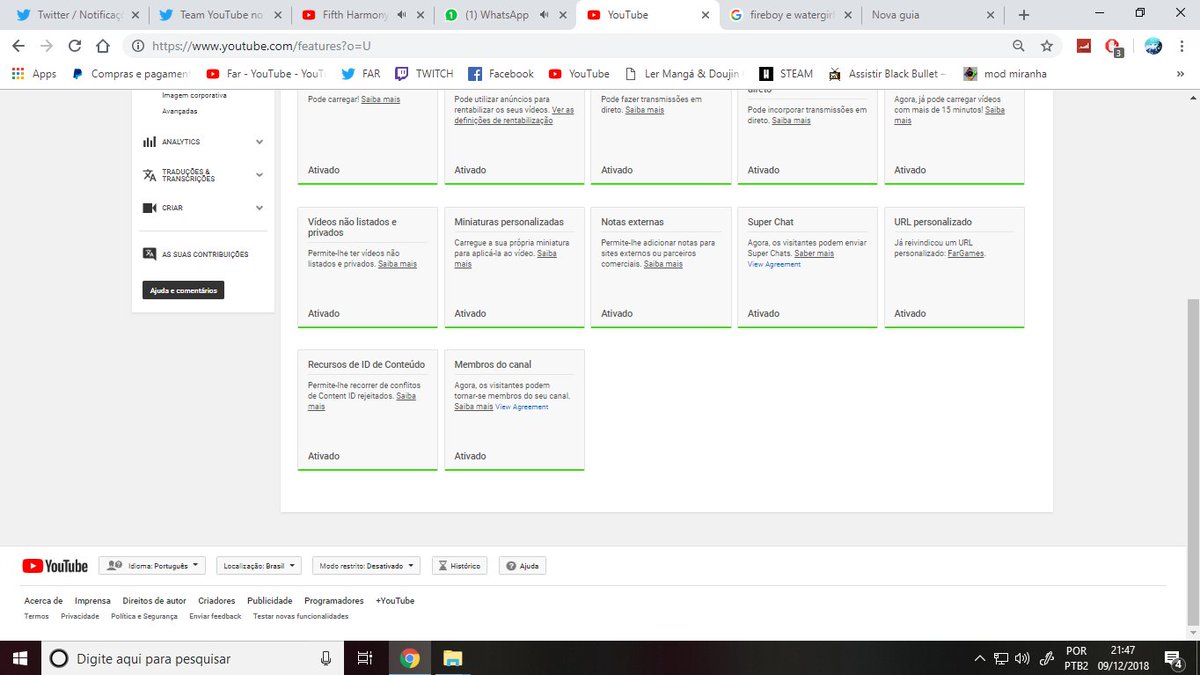The width and height of the screenshot is (1200, 675).
Task: Open Chrome from the taskbar
Action: (409, 658)
